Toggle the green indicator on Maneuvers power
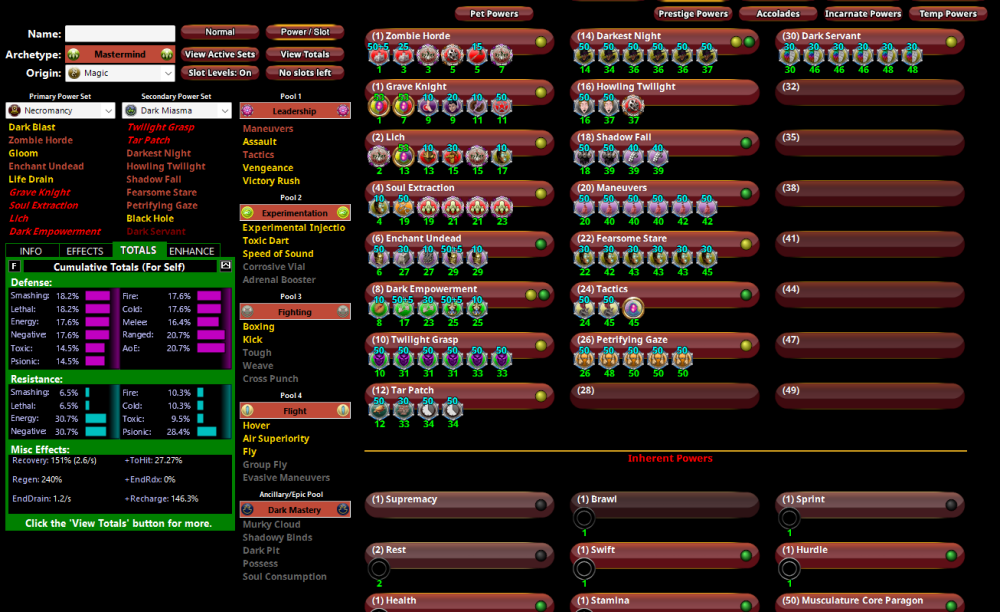 coord(747,194)
